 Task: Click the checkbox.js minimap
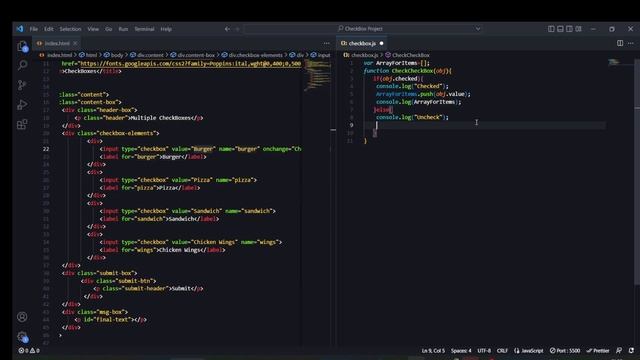[x=614, y=62]
